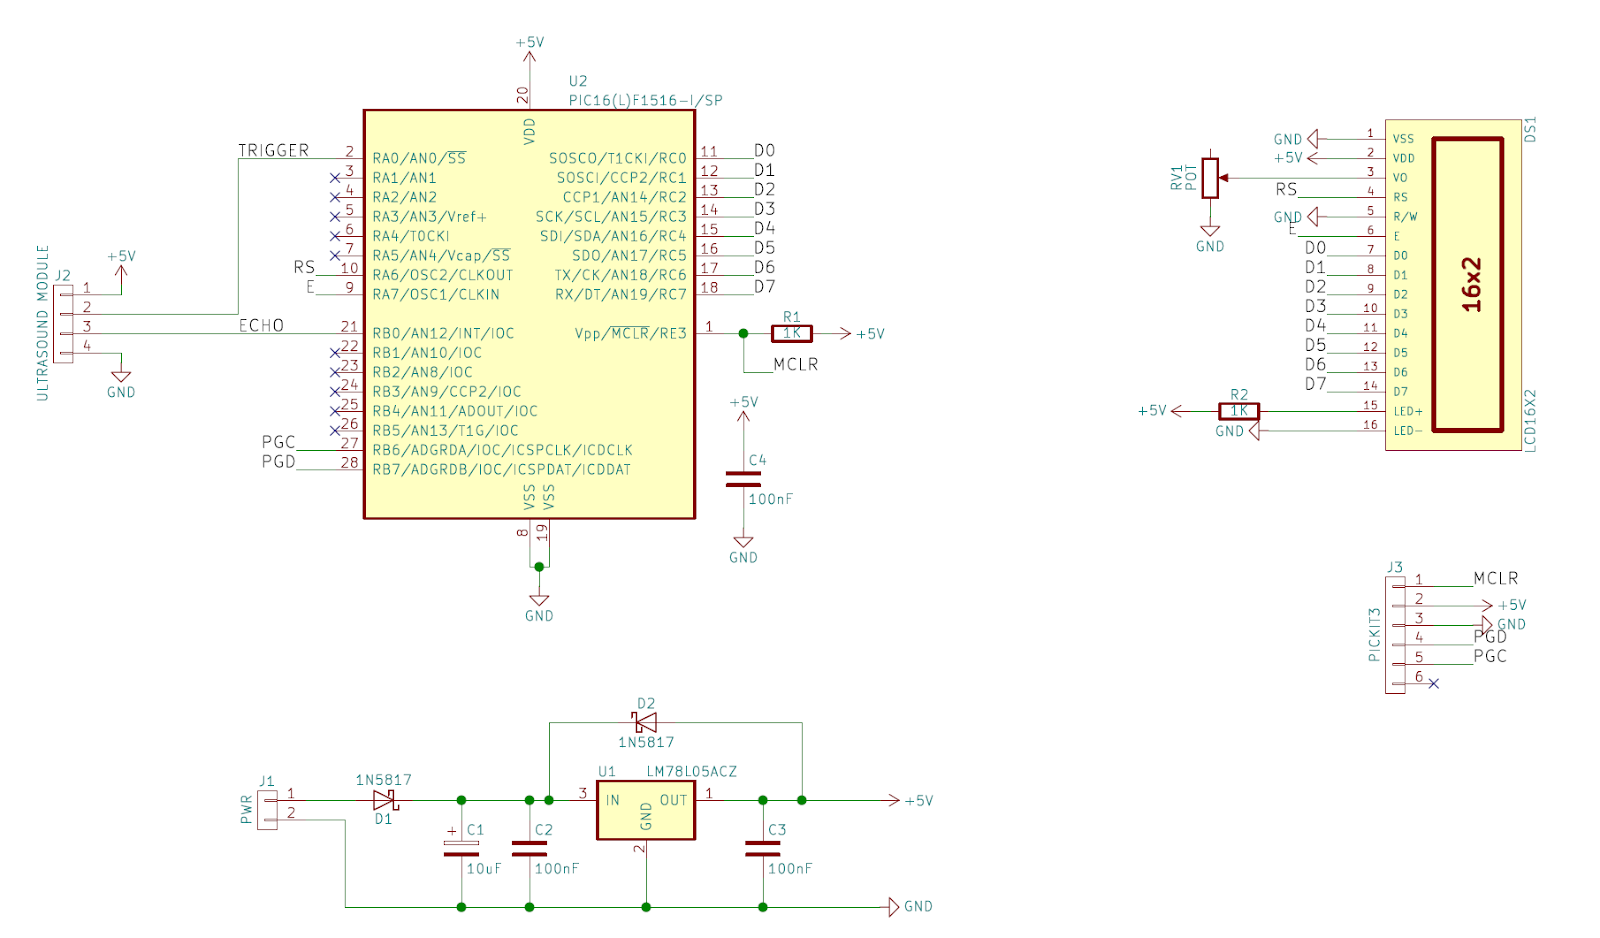Click the GND symbol at J2 pin 4

[121, 384]
